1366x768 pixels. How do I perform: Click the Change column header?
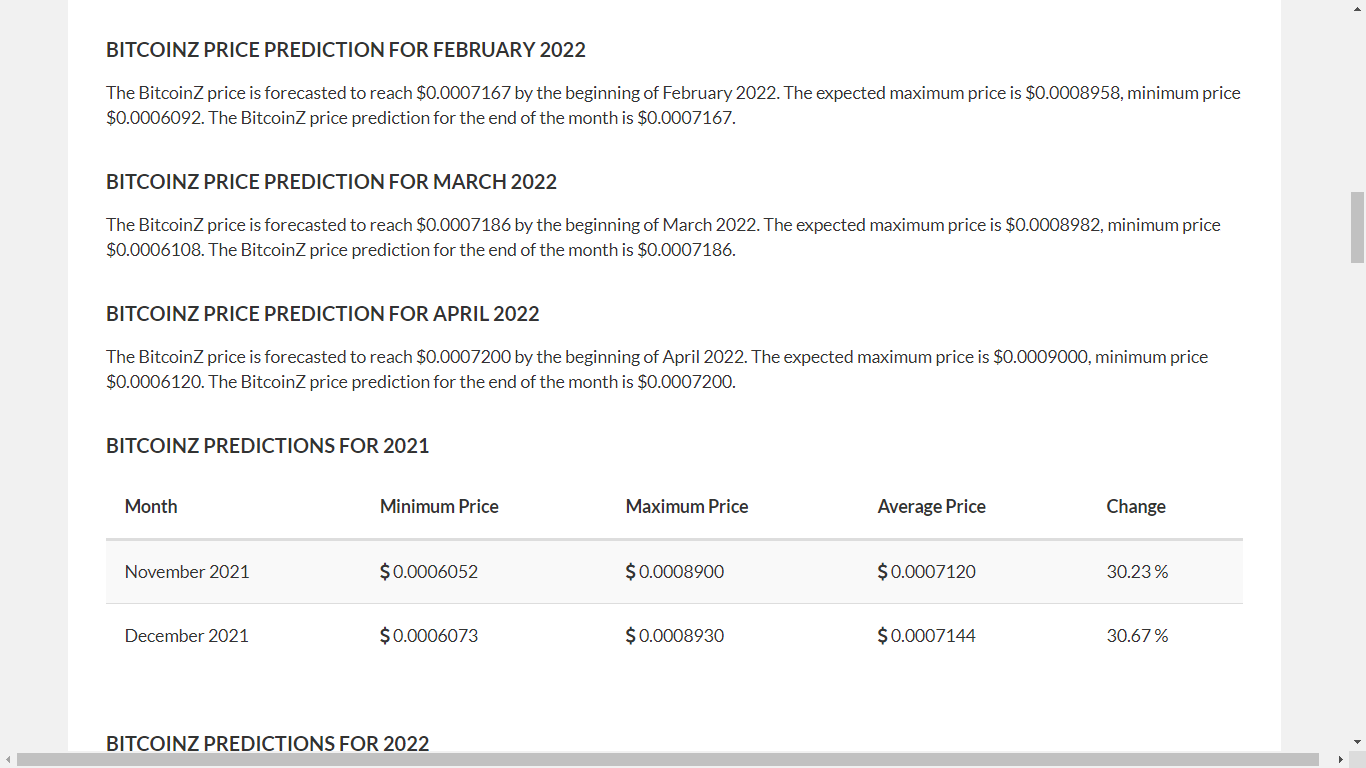pos(1136,507)
